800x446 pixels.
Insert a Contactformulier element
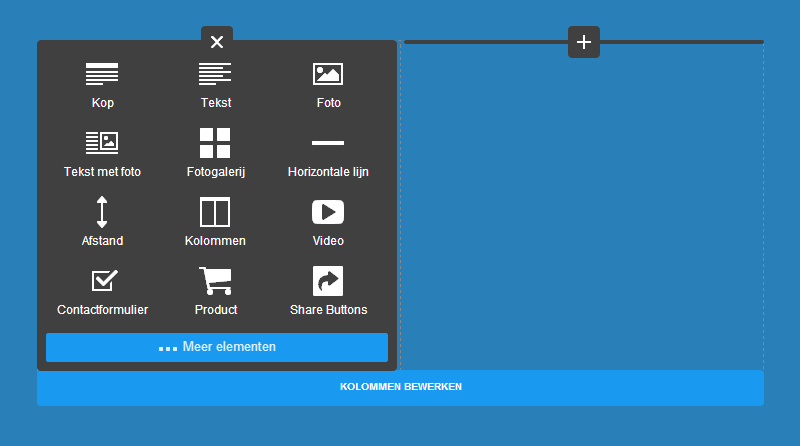[103, 292]
